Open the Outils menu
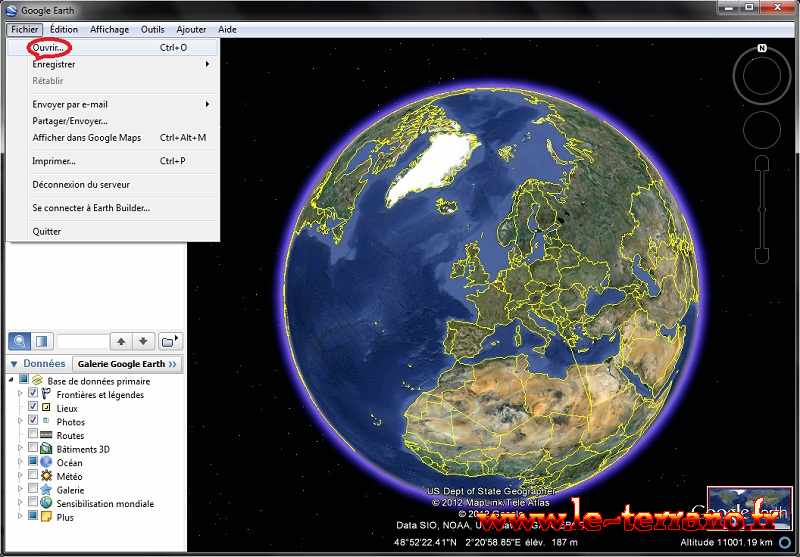Image resolution: width=800 pixels, height=557 pixels. [152, 30]
